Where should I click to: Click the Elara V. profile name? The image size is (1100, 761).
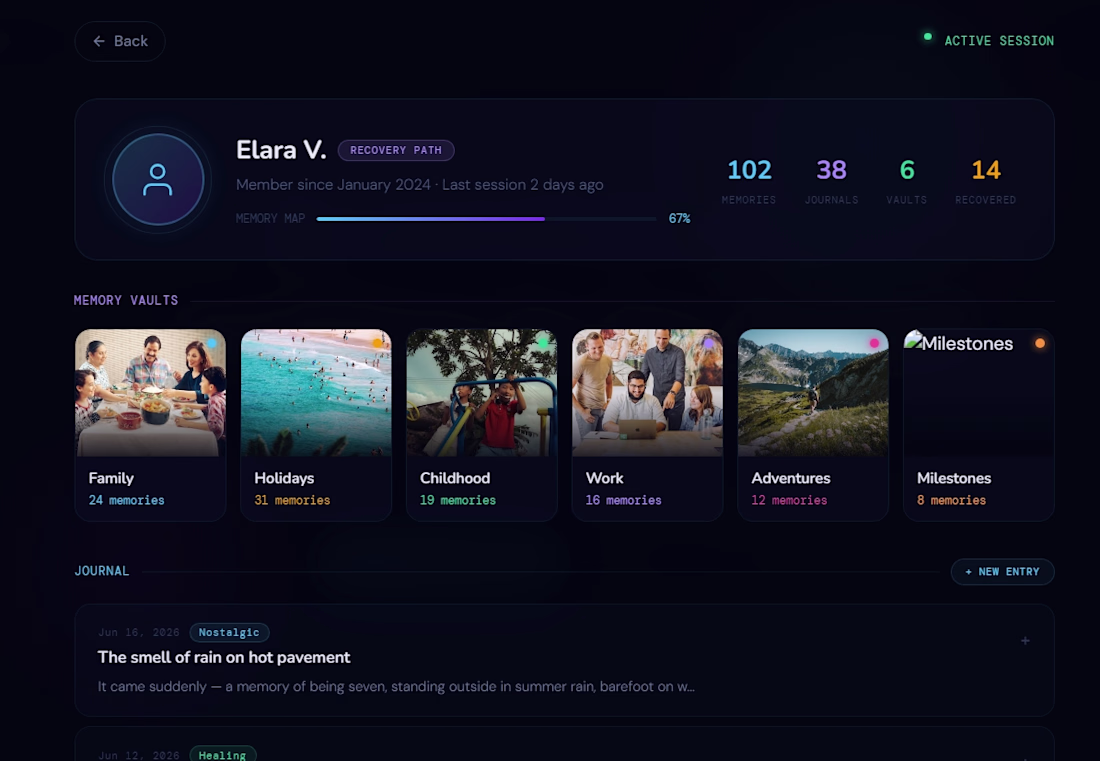point(281,149)
